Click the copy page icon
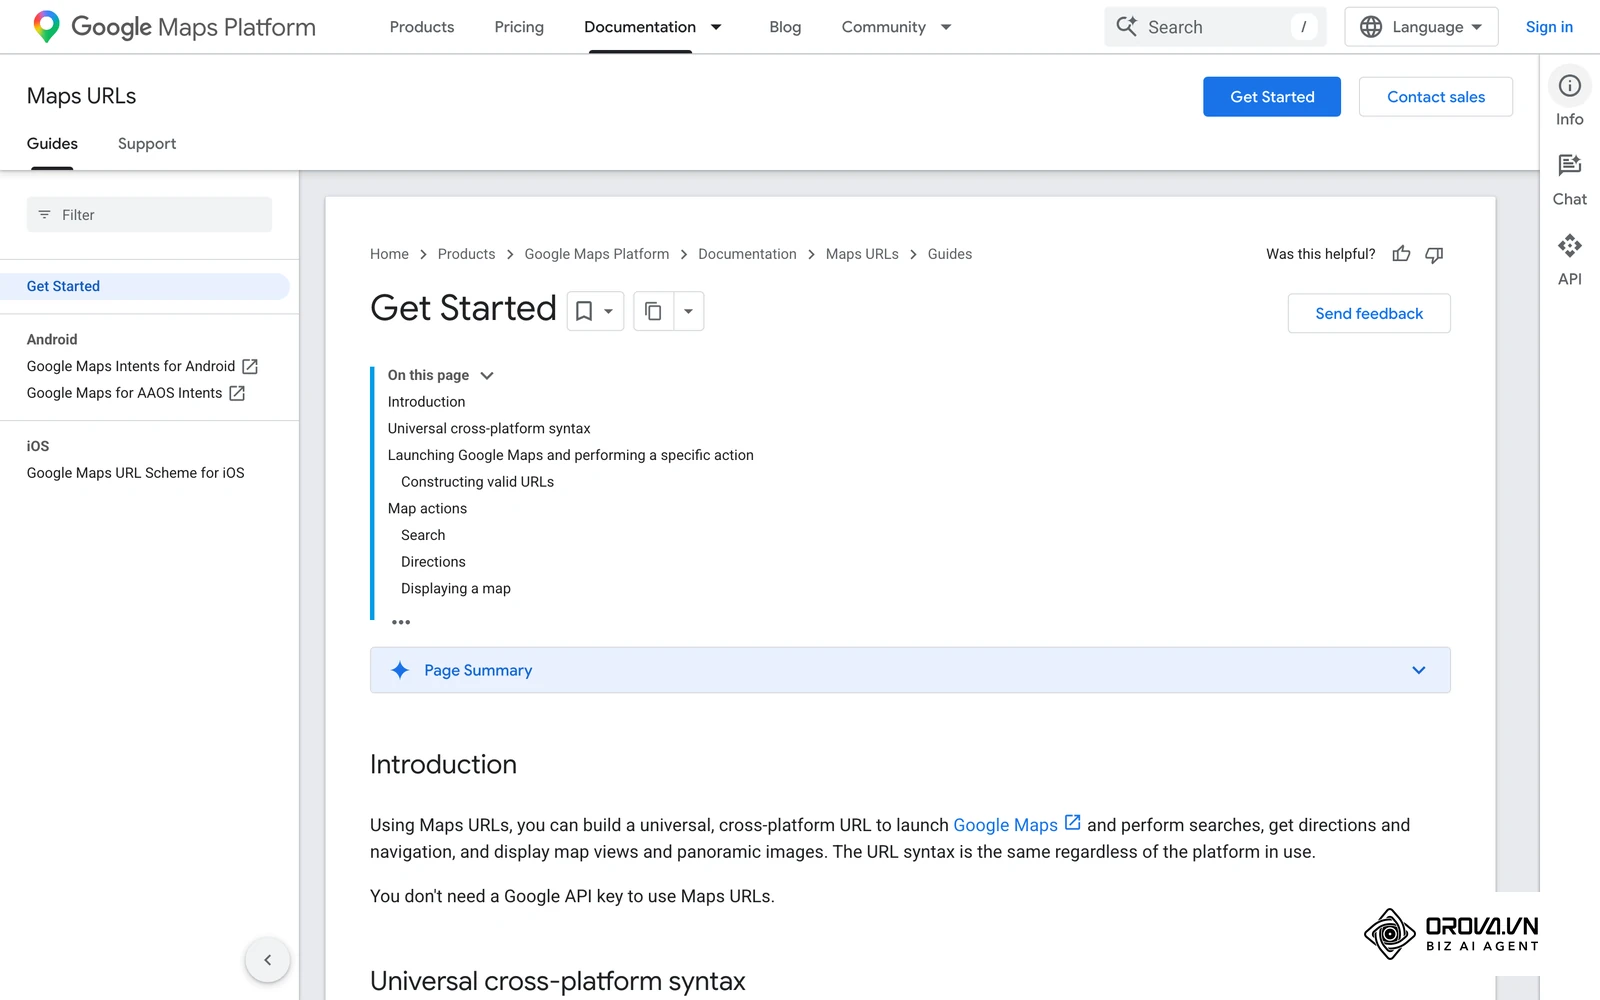1600x1000 pixels. pyautogui.click(x=653, y=311)
